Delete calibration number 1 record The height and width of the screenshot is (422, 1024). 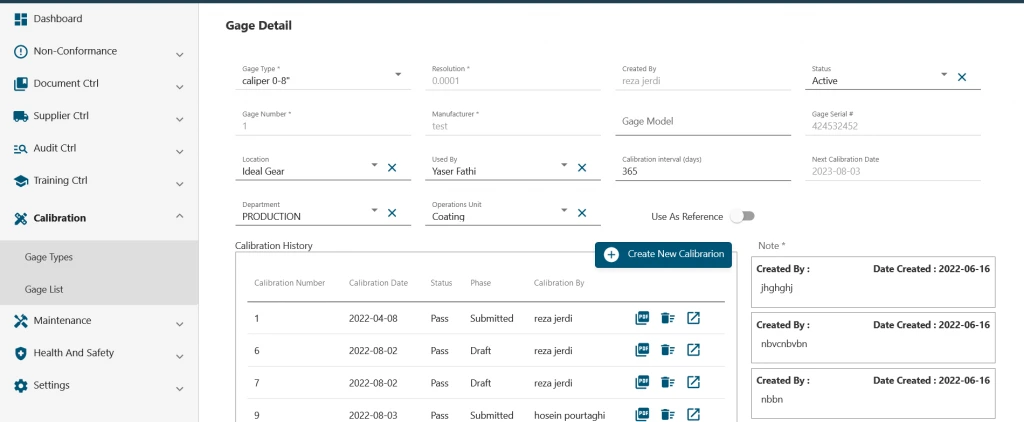[667, 318]
